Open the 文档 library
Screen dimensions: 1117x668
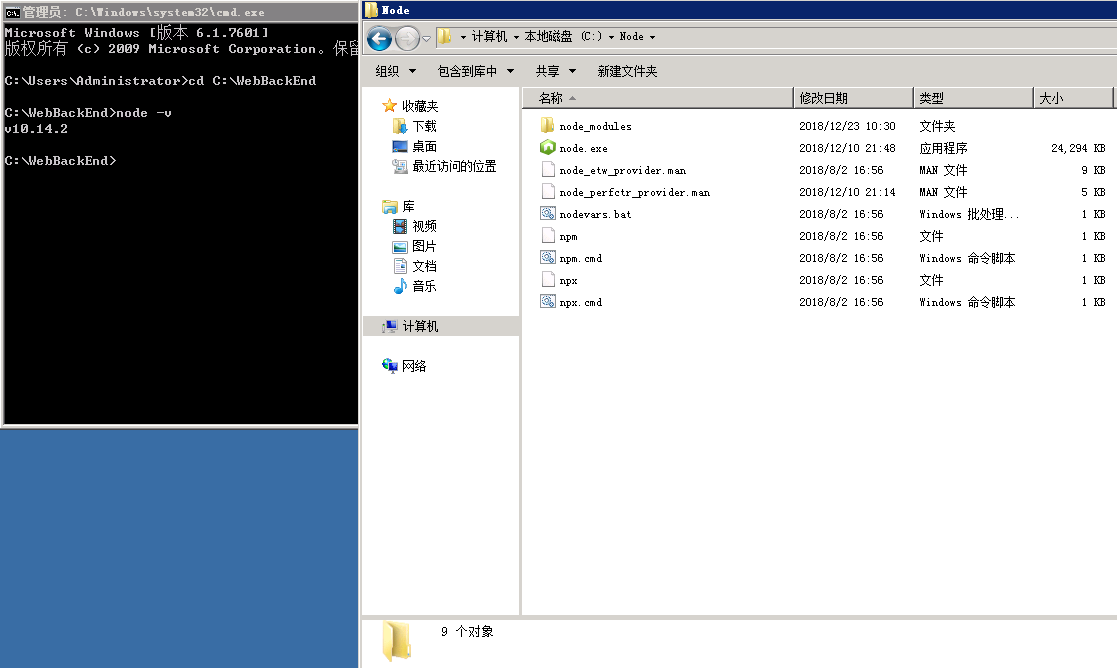pyautogui.click(x=425, y=266)
